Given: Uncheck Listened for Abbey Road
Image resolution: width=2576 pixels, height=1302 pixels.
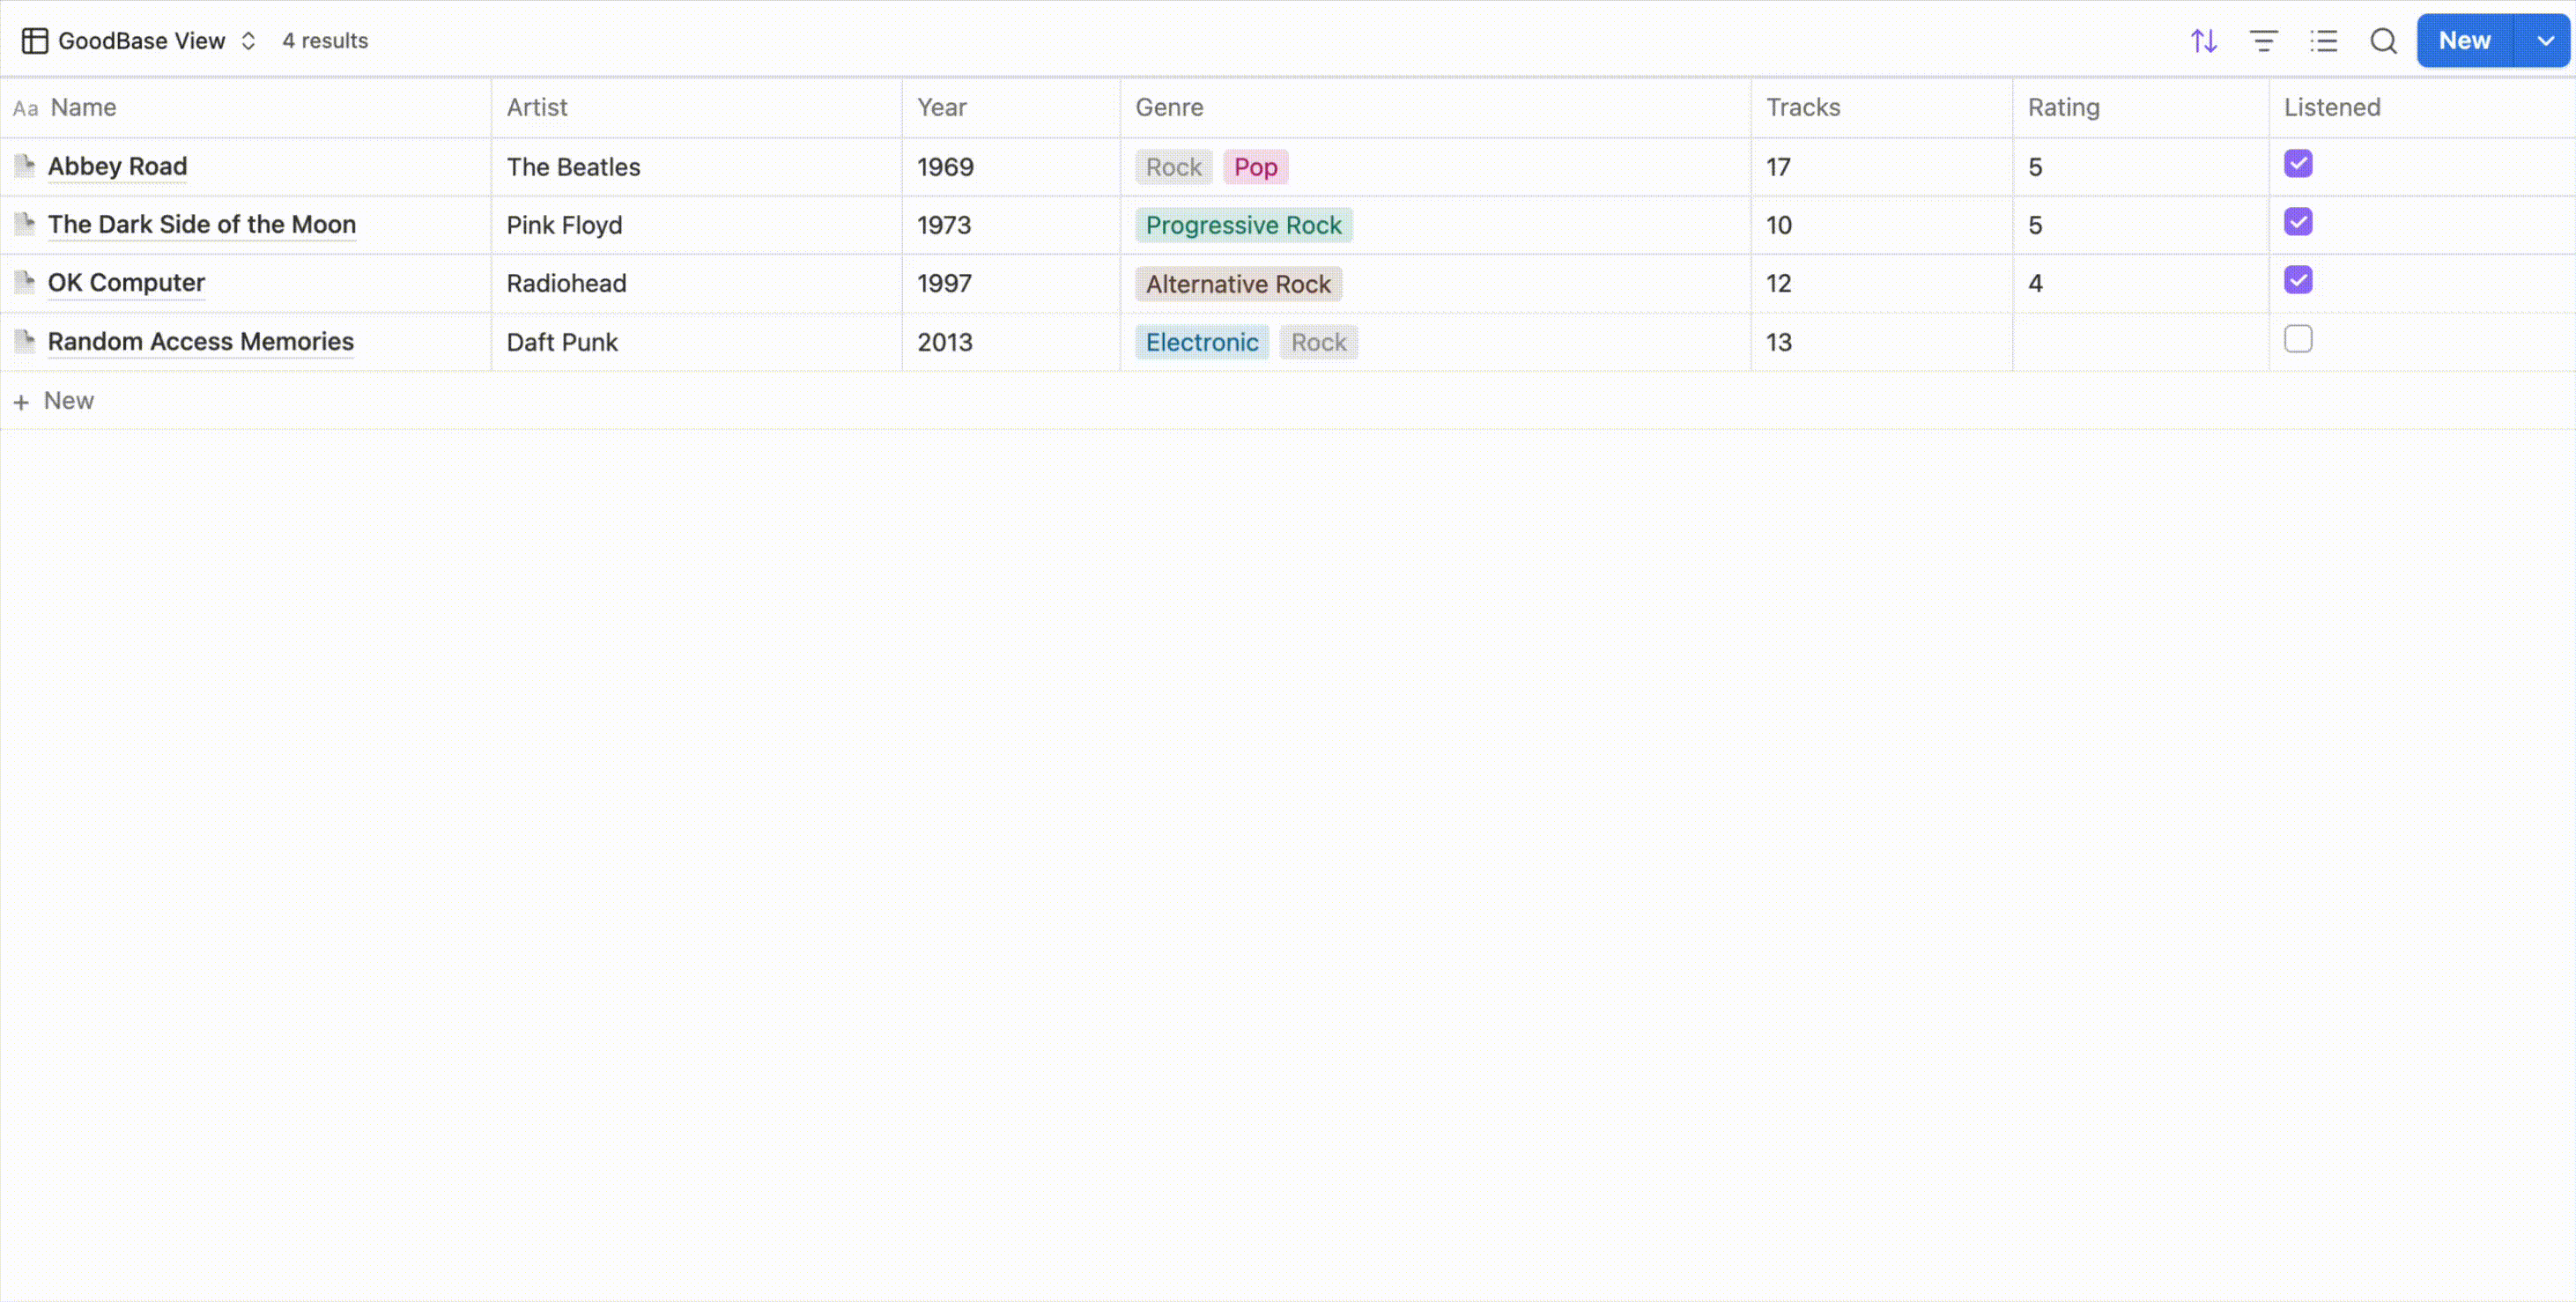Looking at the screenshot, I should pyautogui.click(x=2298, y=164).
